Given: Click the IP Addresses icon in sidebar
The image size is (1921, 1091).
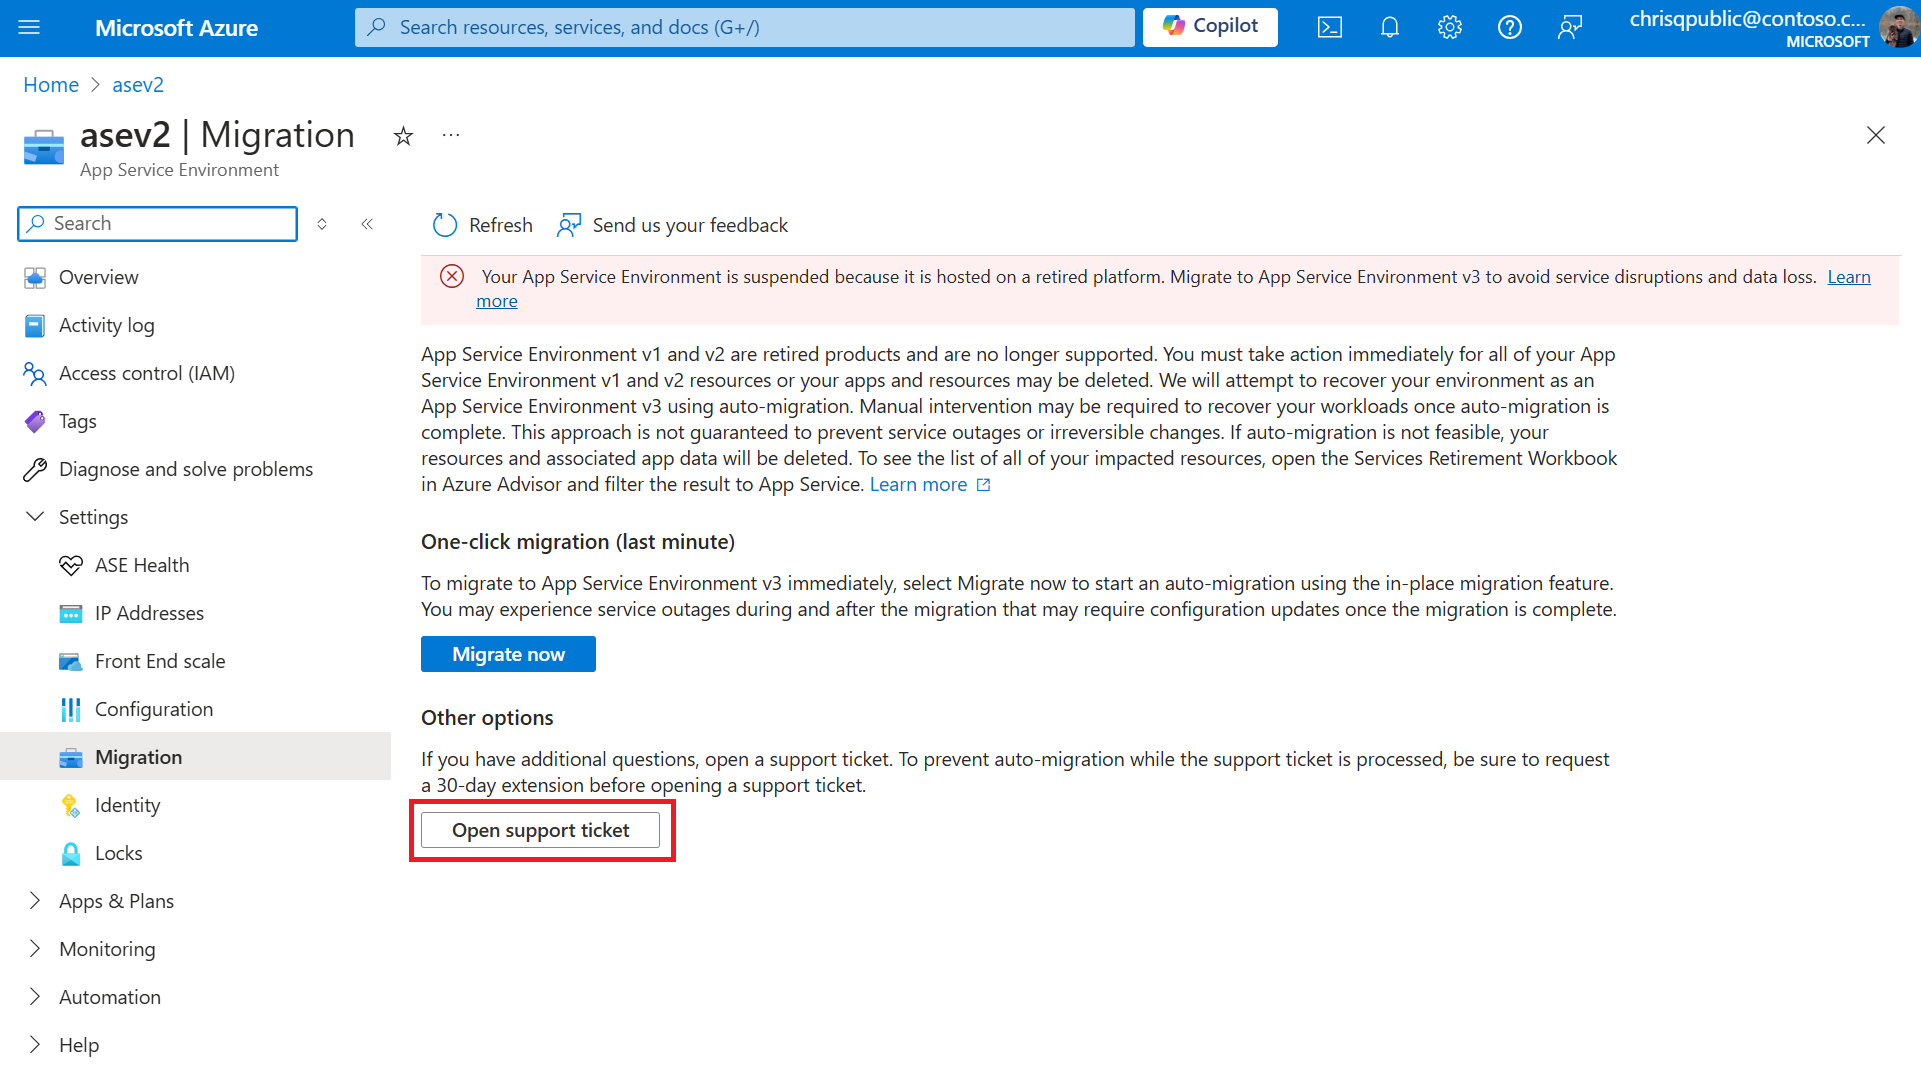Looking at the screenshot, I should tap(69, 612).
